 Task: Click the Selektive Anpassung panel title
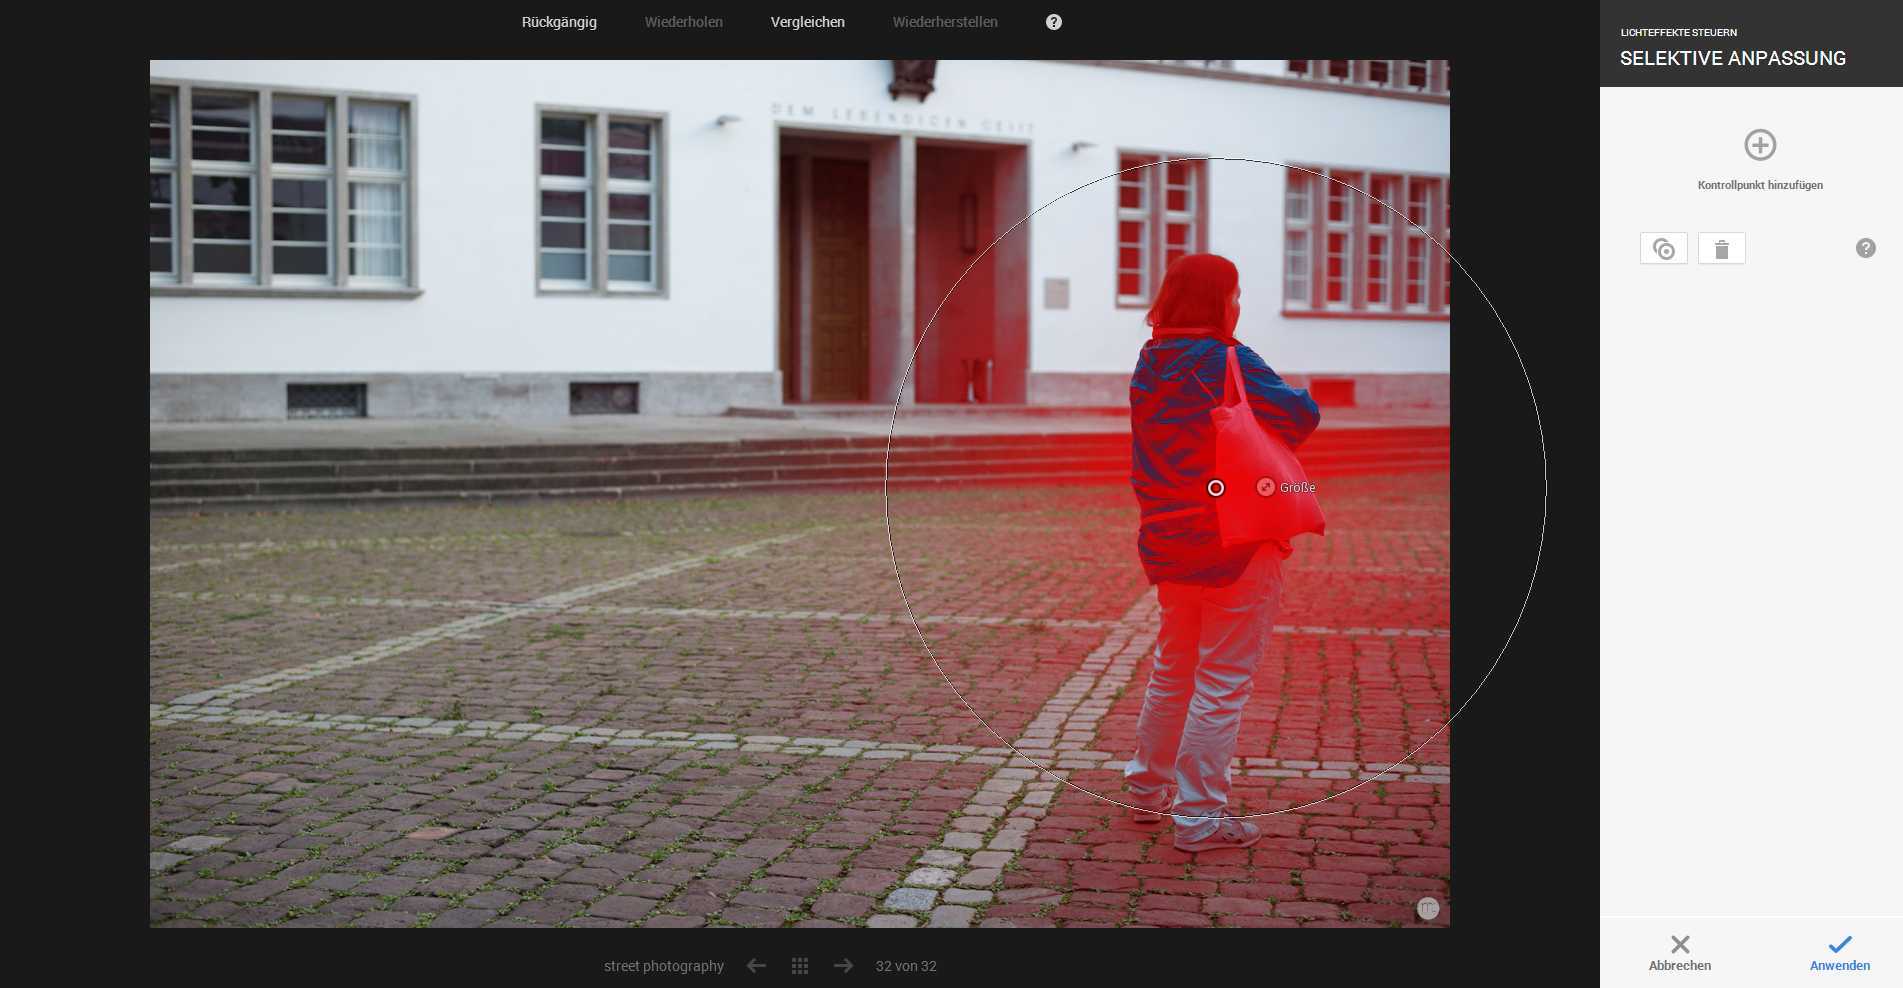tap(1732, 58)
